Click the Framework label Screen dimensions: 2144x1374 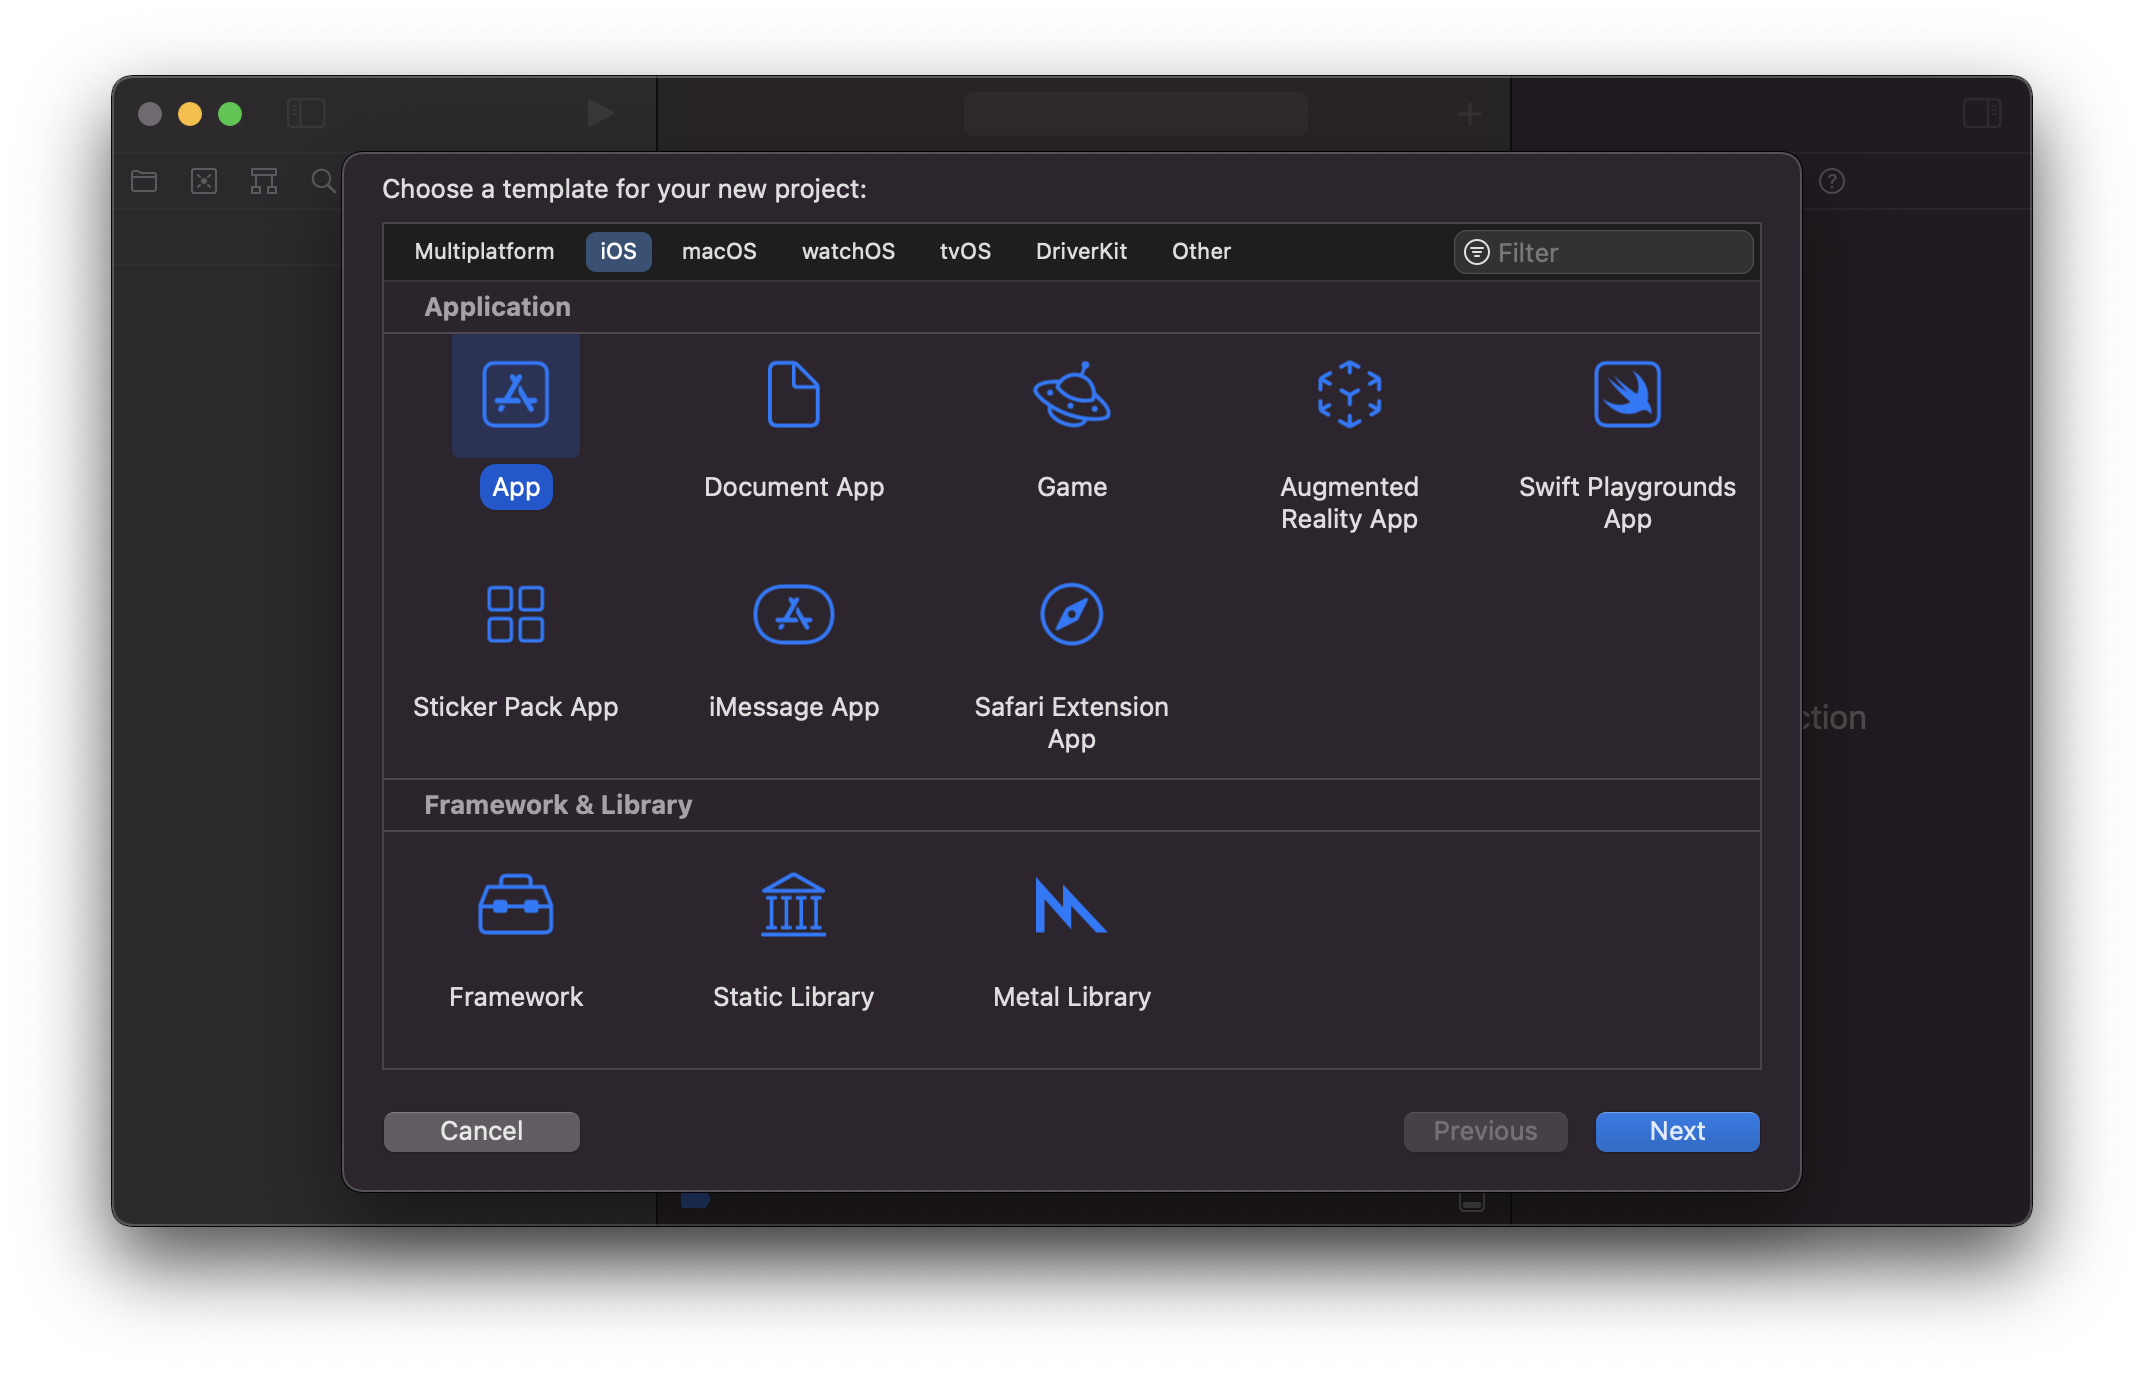516,997
